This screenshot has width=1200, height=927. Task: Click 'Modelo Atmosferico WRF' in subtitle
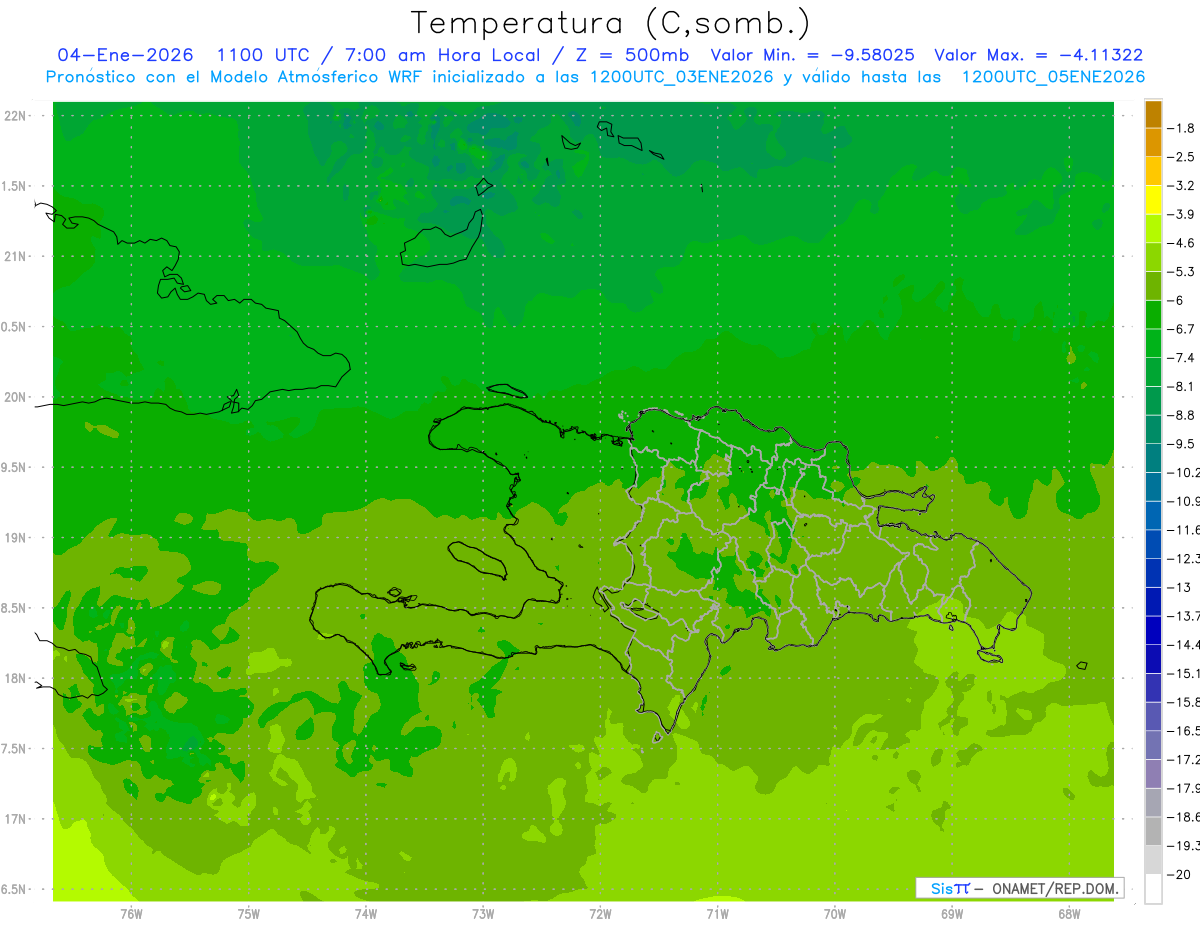click(x=304, y=77)
